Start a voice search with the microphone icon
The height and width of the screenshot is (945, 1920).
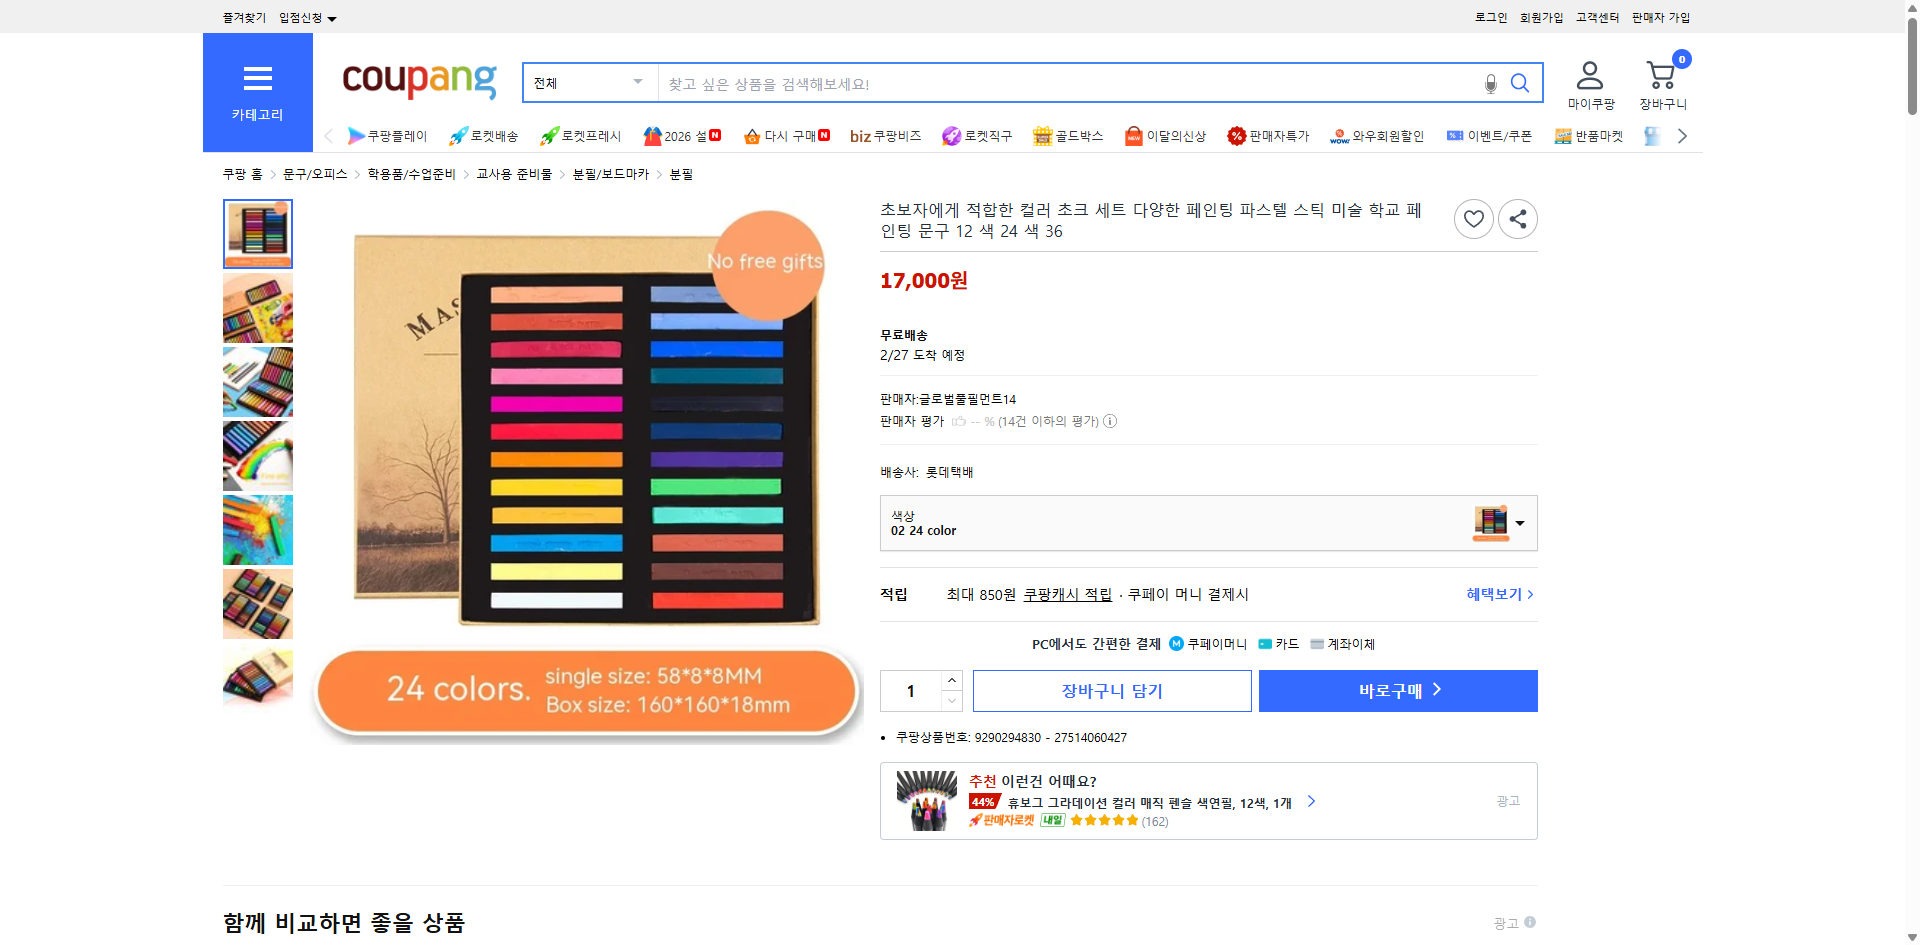[1489, 83]
